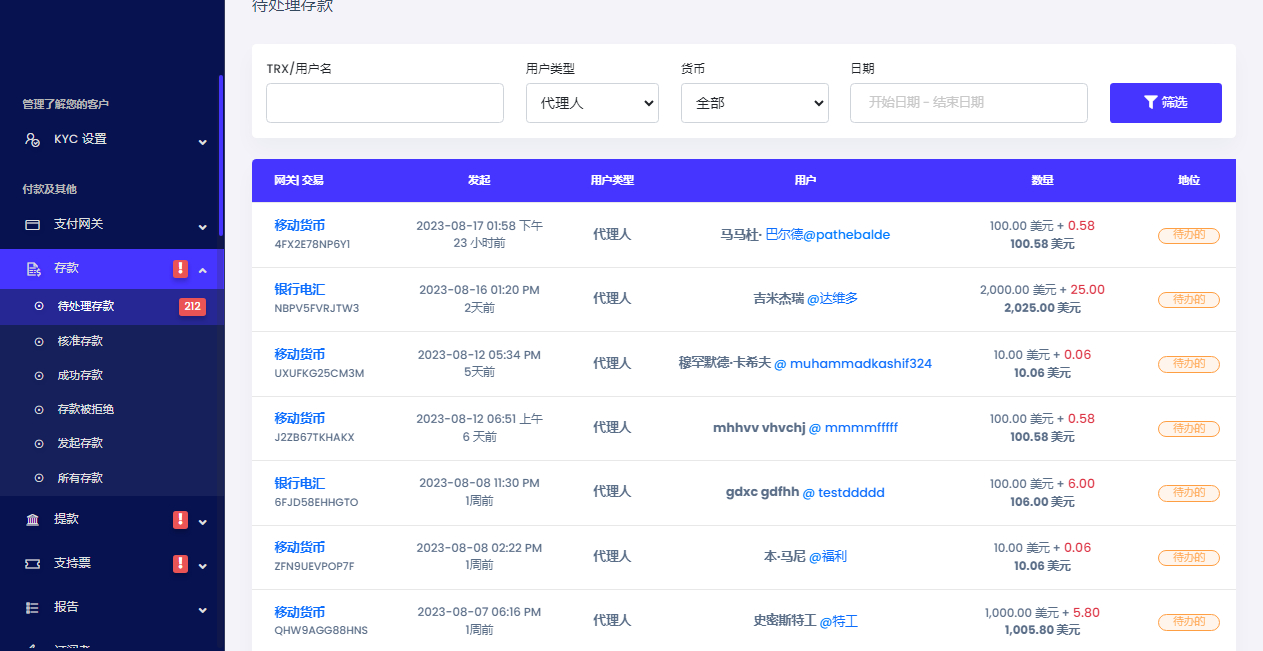The width and height of the screenshot is (1263, 651).
Task: Click the 支付网关 card icon
Action: click(33, 224)
